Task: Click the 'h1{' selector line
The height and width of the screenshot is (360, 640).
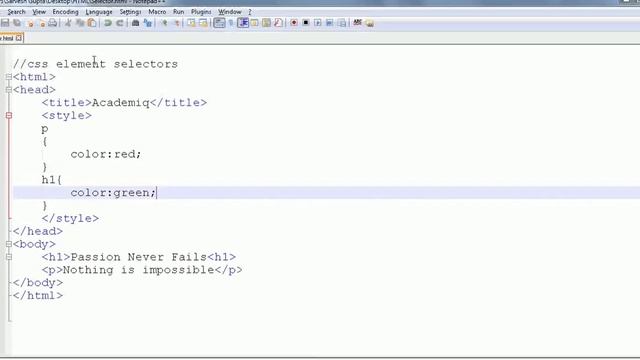Action: 52,180
